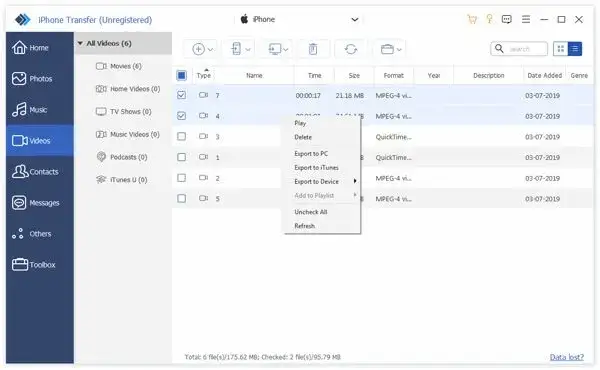Select Uncheck All in context menu
Screen dimensions: 600x370
pyautogui.click(x=310, y=212)
